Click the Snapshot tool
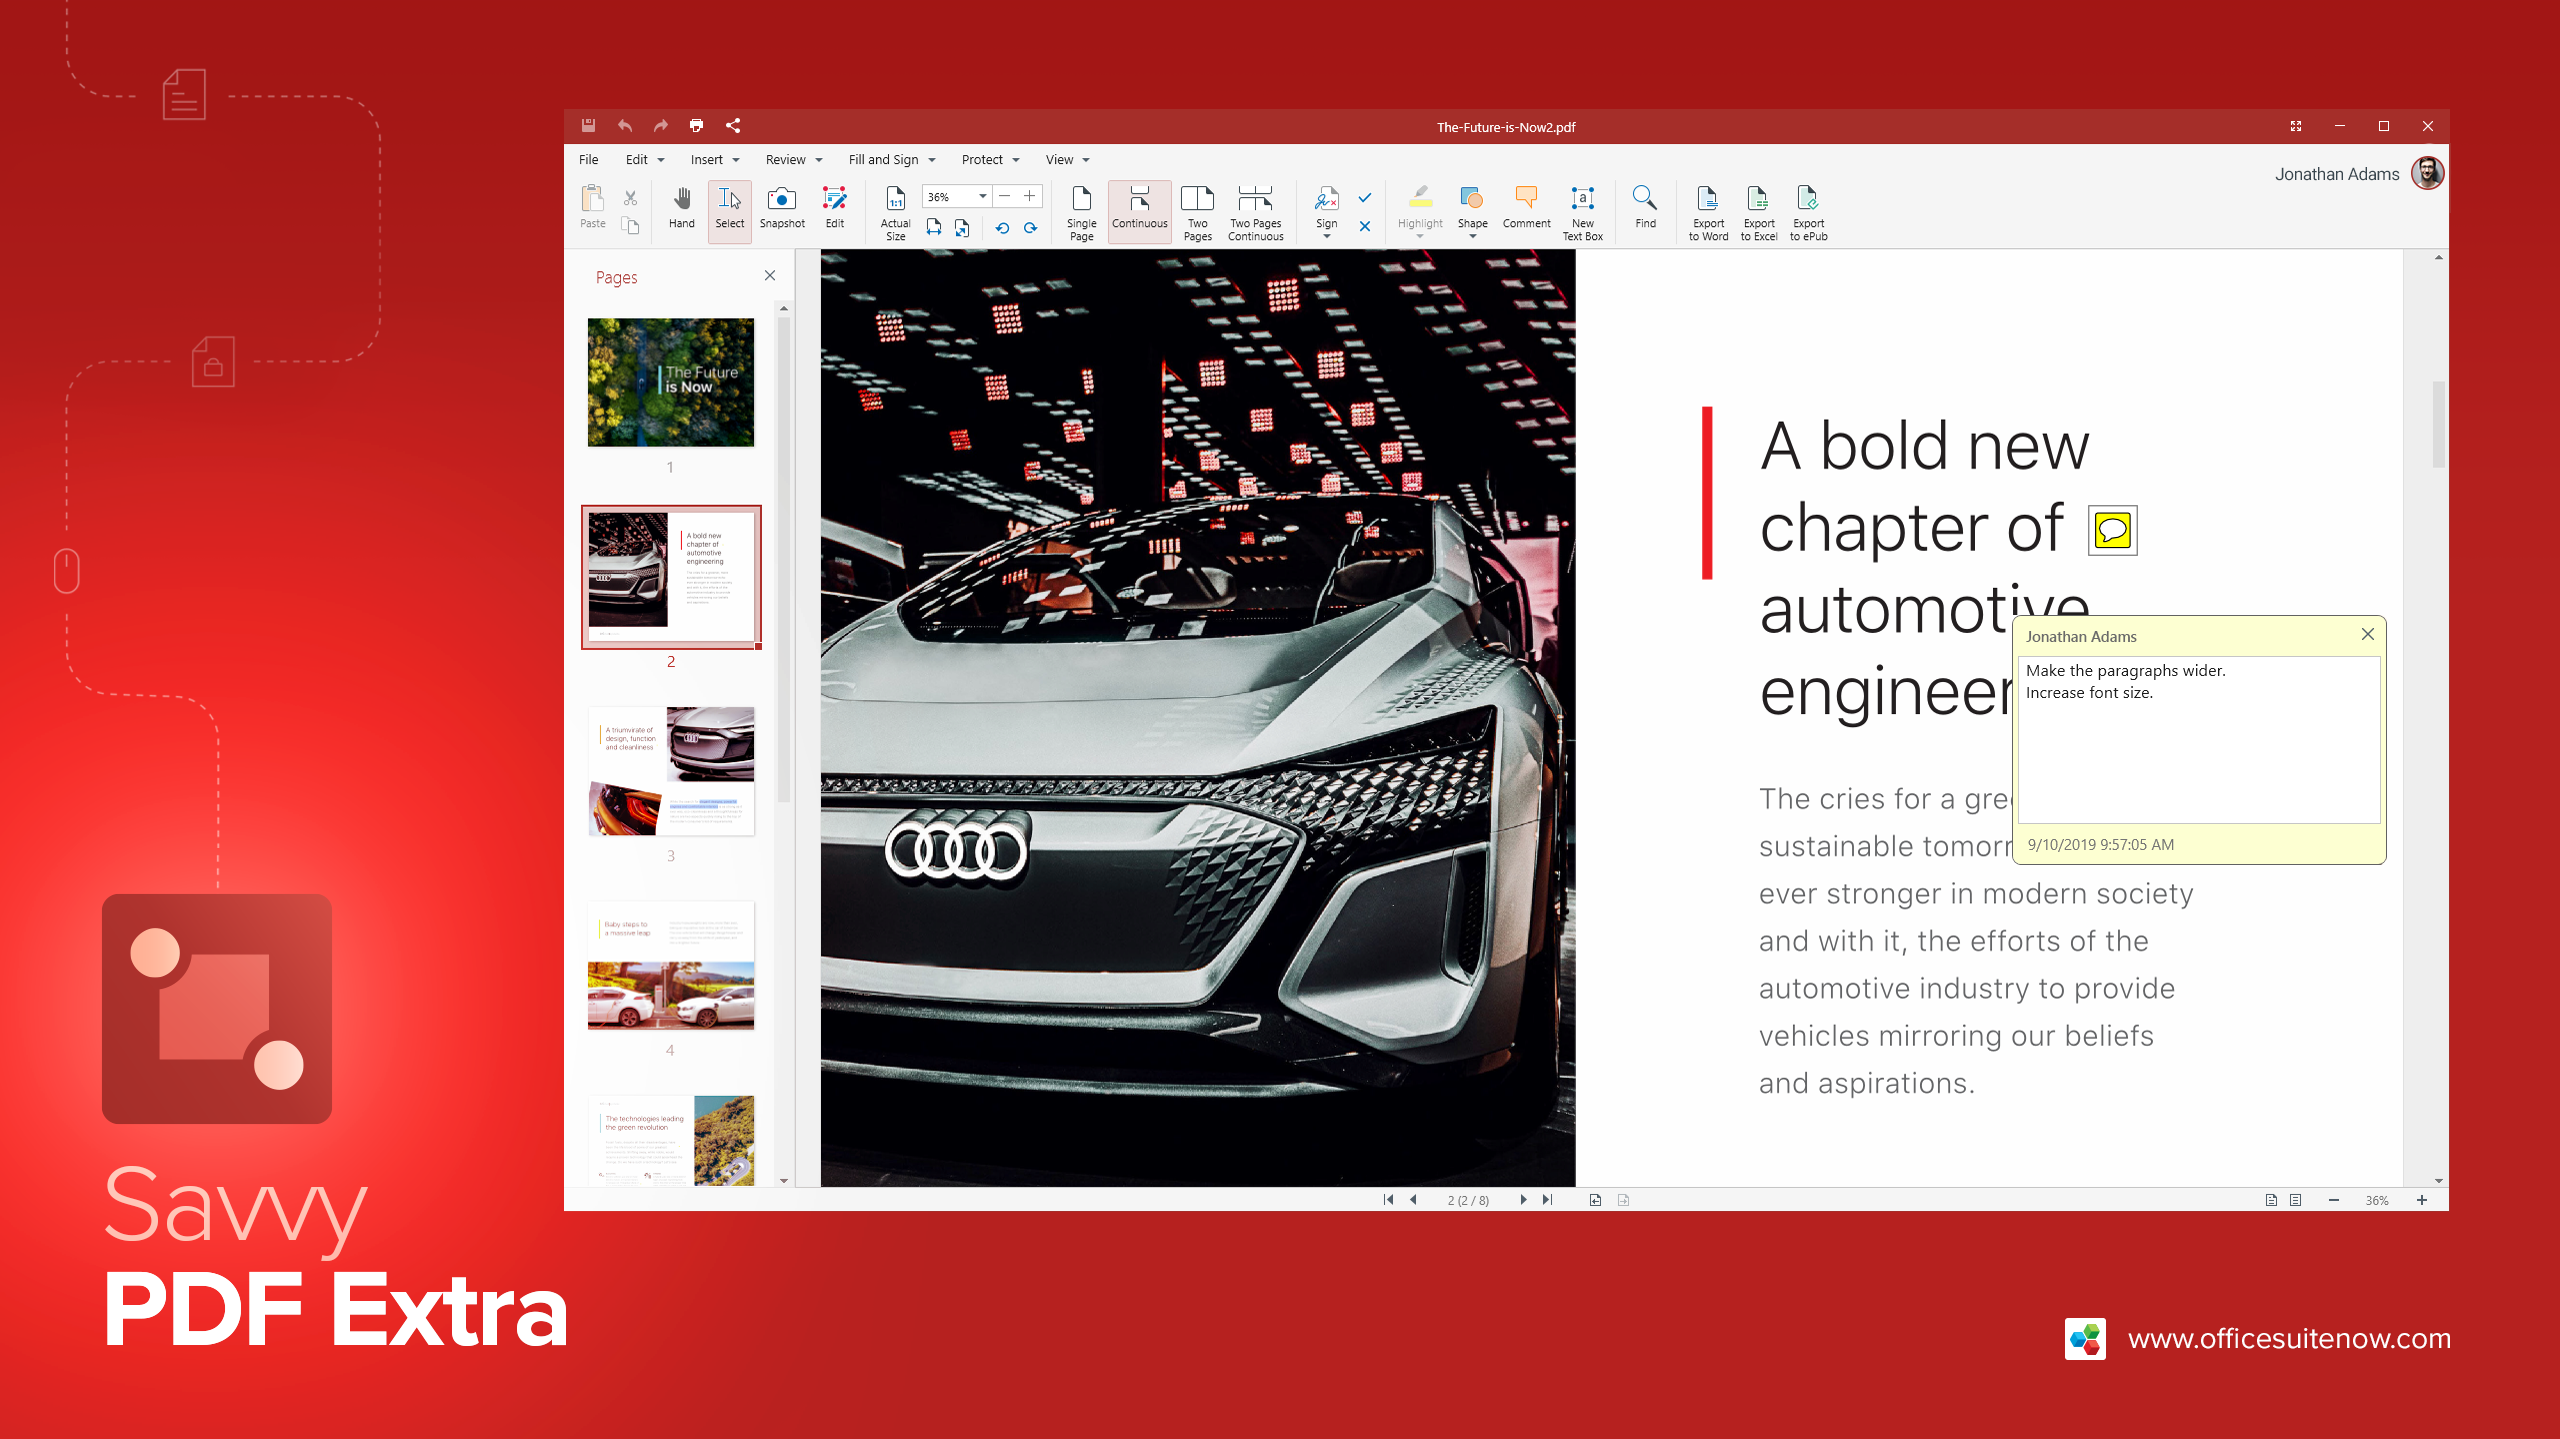 781,206
